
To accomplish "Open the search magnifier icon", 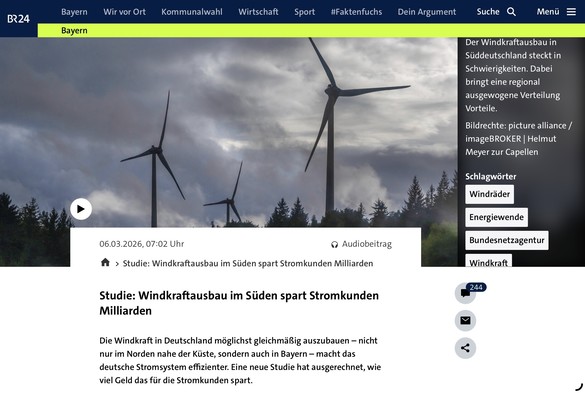I will point(511,12).
